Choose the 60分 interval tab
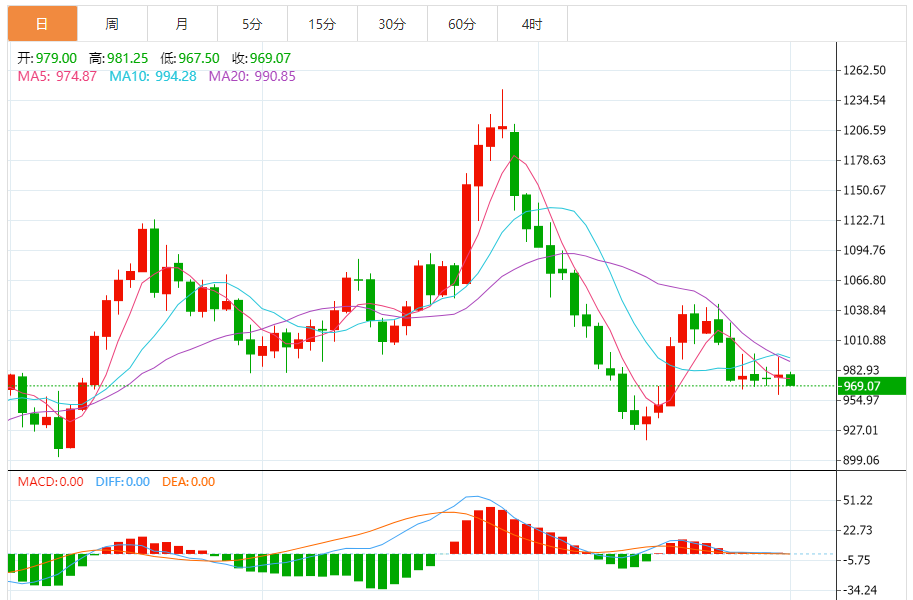913x600 pixels. click(462, 24)
